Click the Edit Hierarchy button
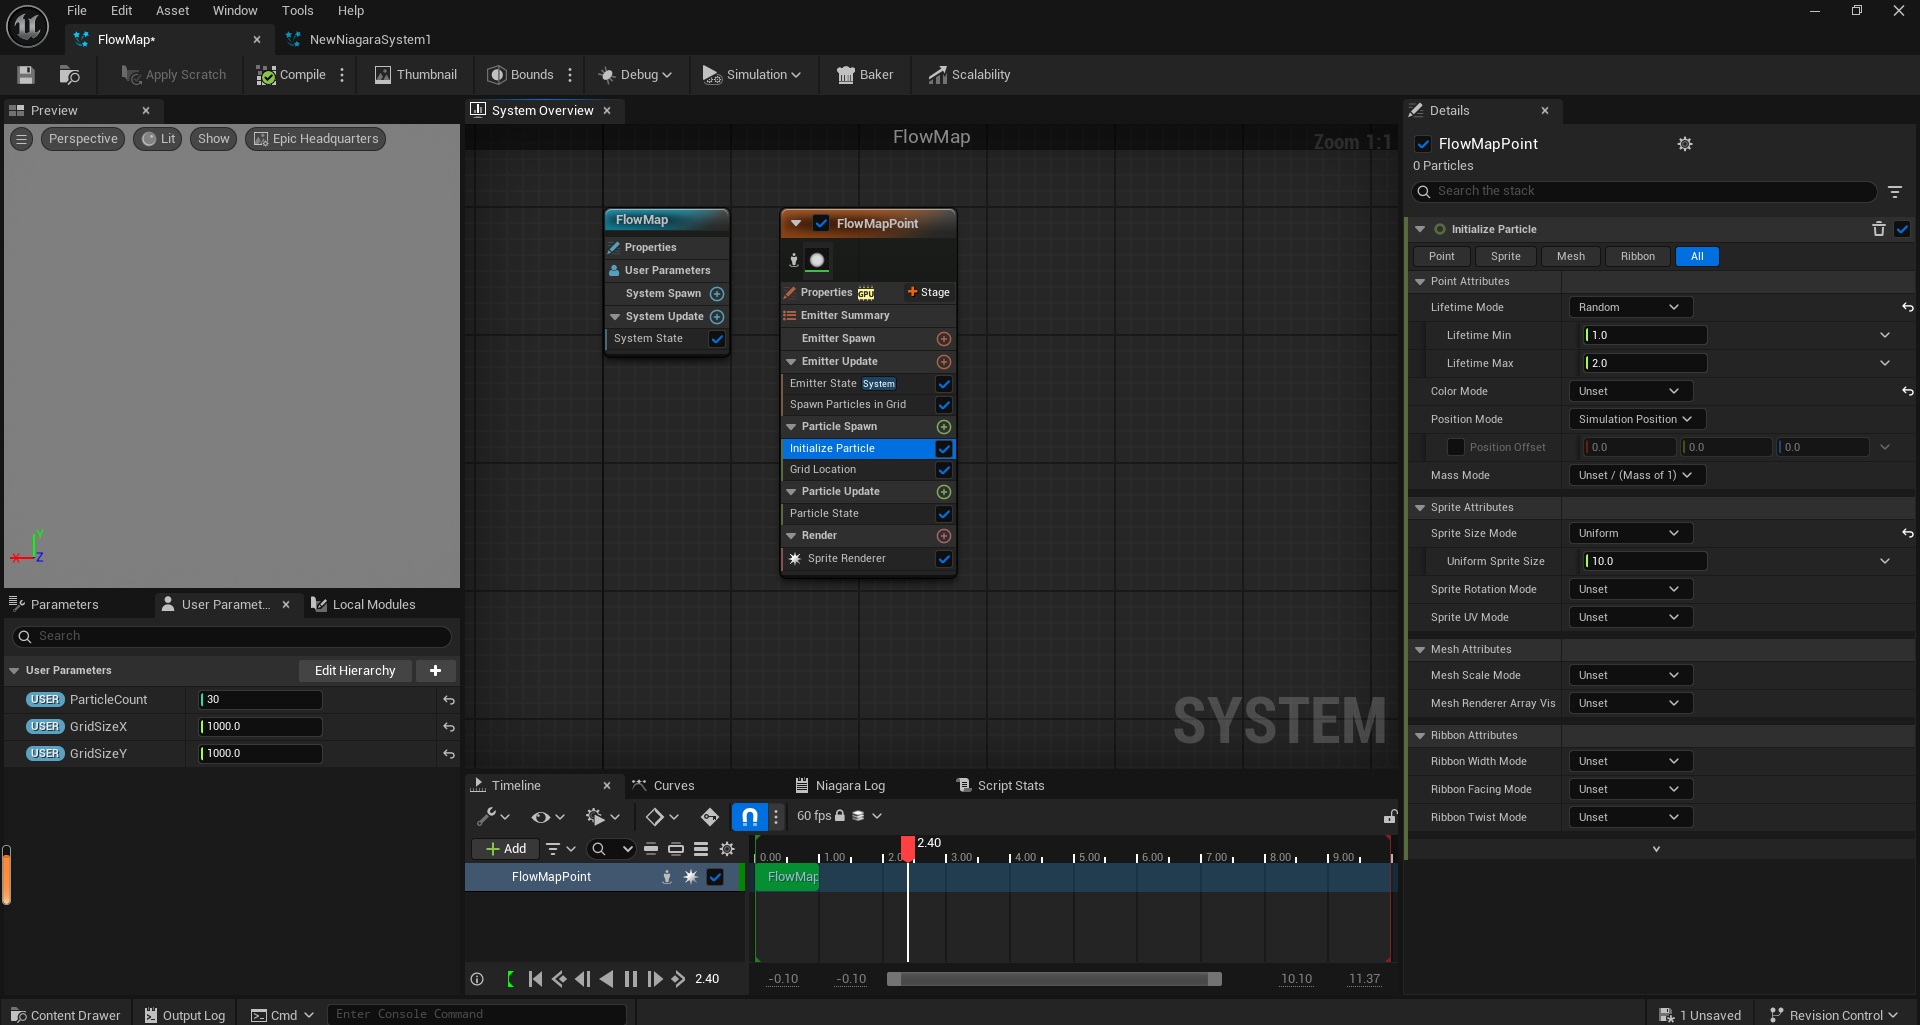This screenshot has height=1025, width=1920. point(355,670)
